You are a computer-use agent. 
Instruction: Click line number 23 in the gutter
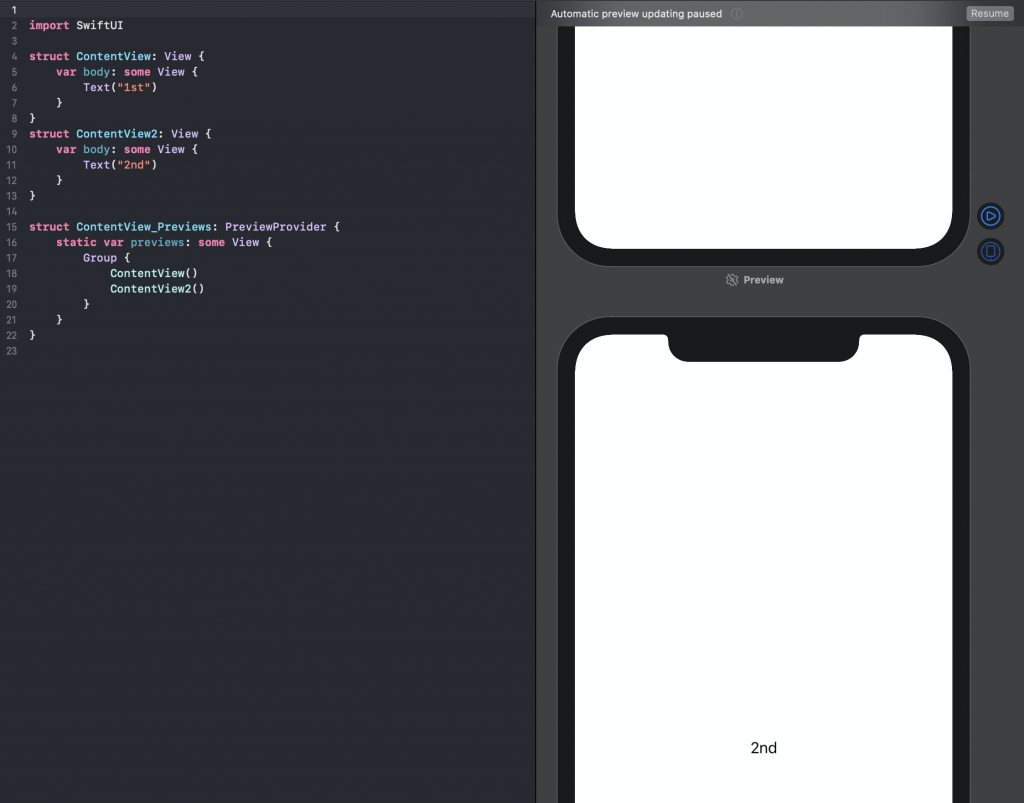(11, 351)
